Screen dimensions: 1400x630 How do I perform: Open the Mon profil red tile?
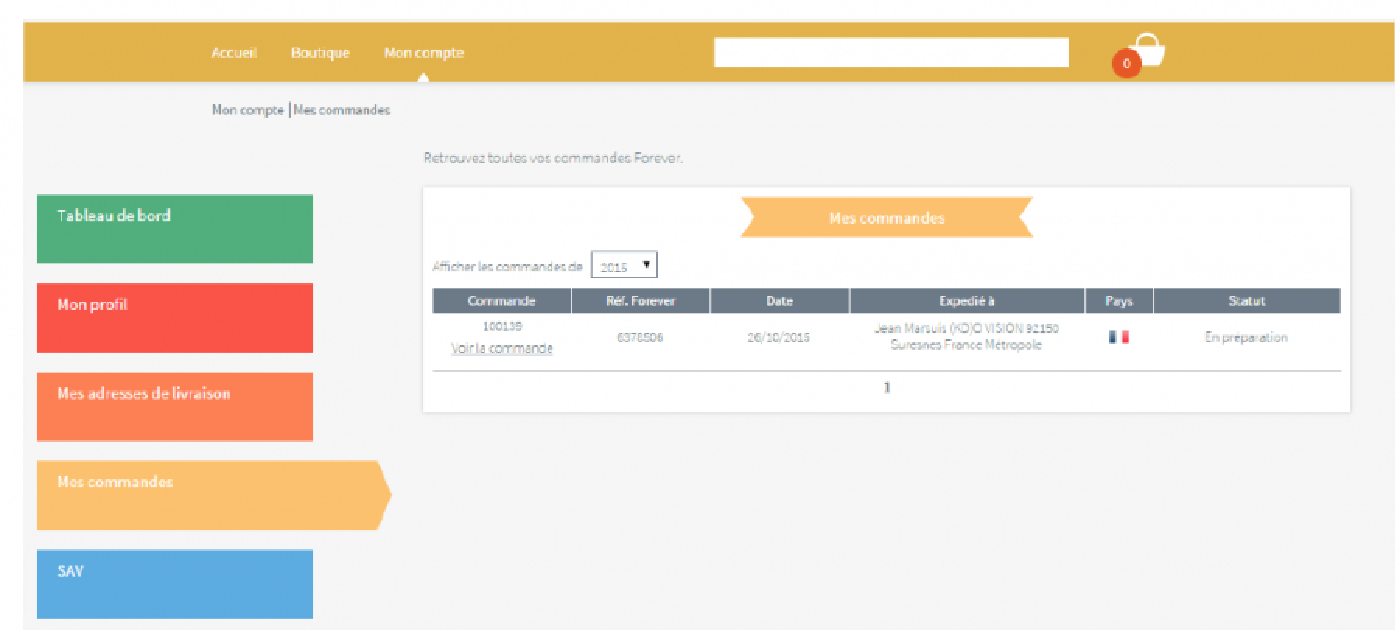point(175,318)
